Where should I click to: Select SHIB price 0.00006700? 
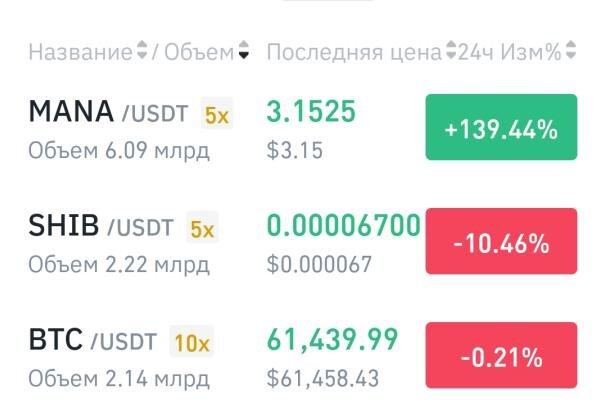pyautogui.click(x=344, y=225)
